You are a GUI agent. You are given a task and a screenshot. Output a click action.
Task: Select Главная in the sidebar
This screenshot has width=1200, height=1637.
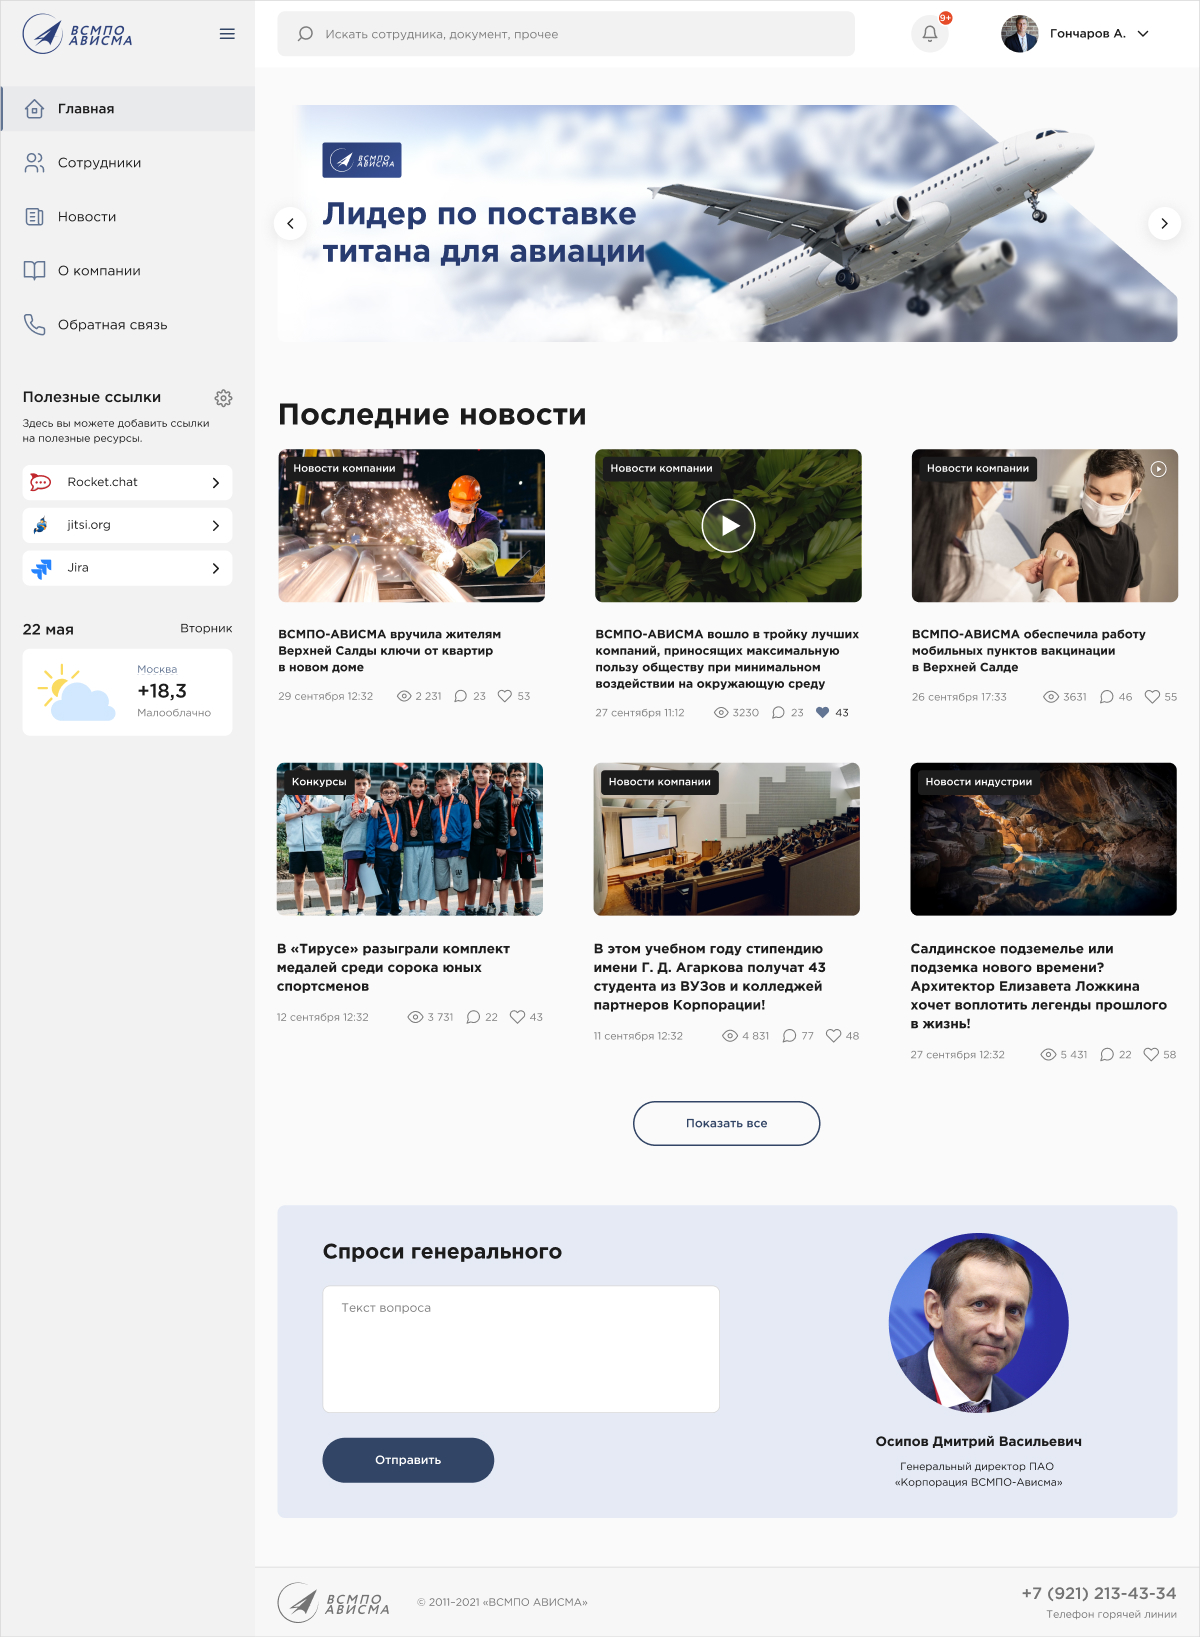tap(128, 109)
